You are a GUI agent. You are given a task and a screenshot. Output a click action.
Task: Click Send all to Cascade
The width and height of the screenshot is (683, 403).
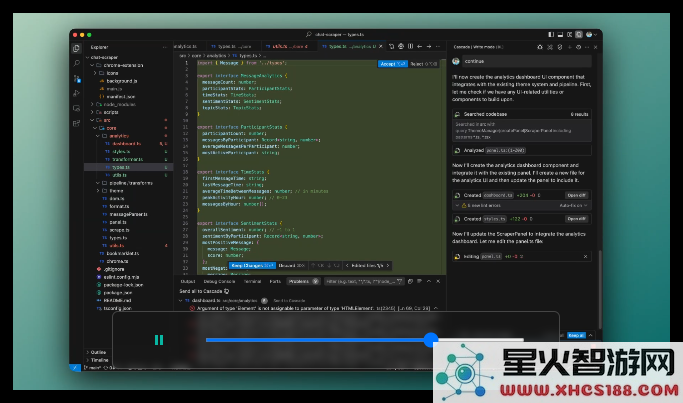tap(204, 291)
